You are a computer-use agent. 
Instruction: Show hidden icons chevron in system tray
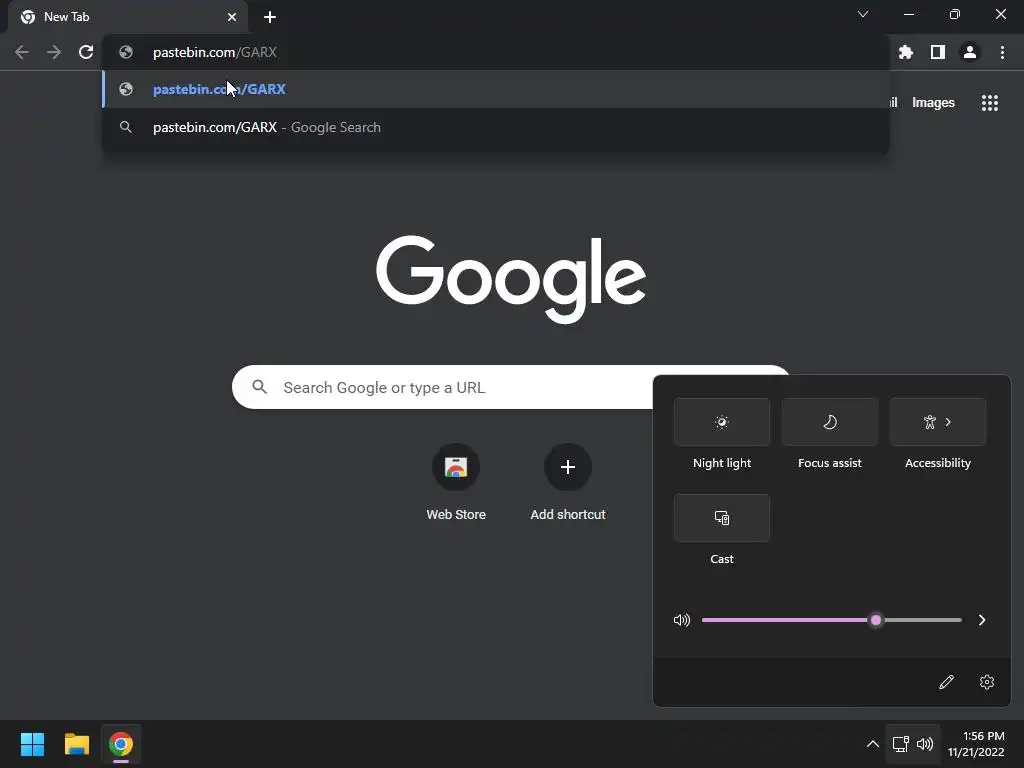point(872,744)
